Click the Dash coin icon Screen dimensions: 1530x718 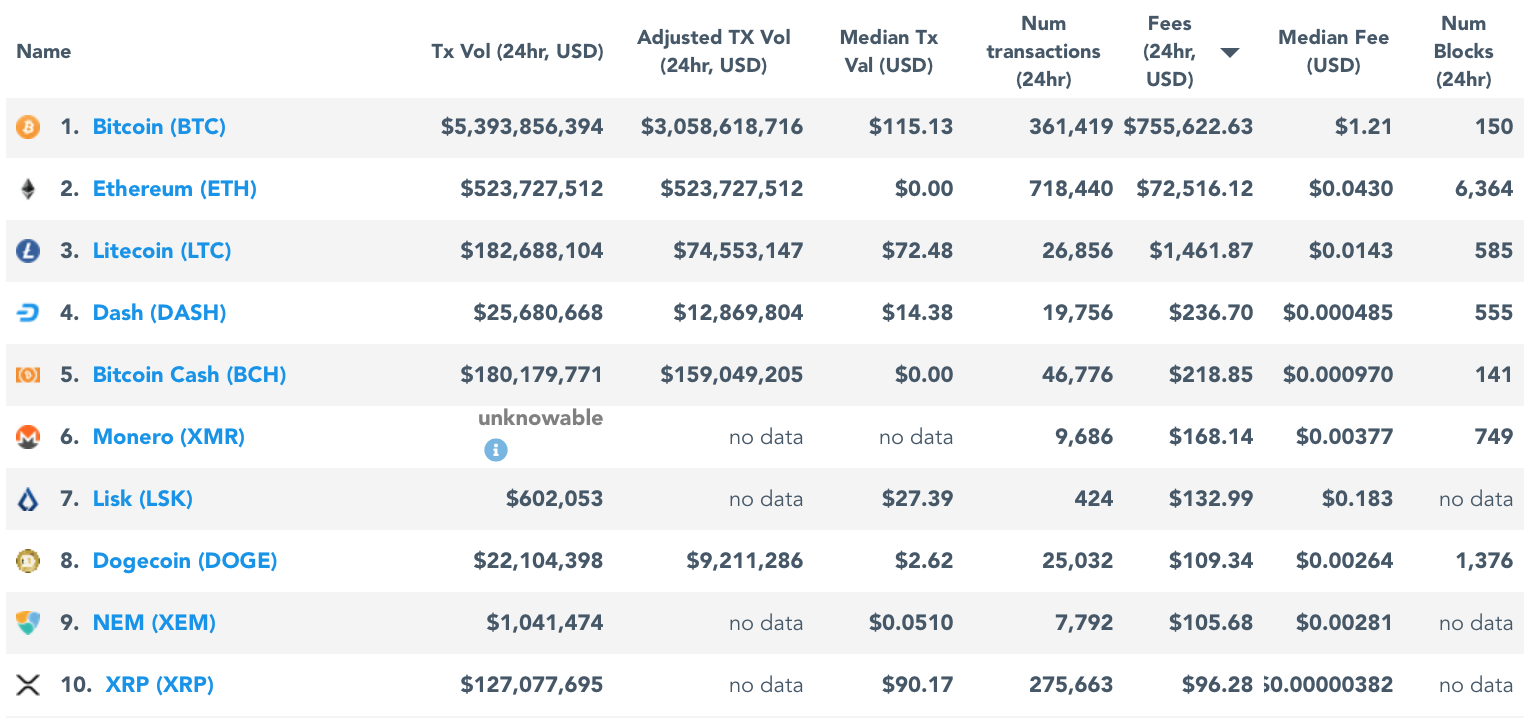point(28,312)
